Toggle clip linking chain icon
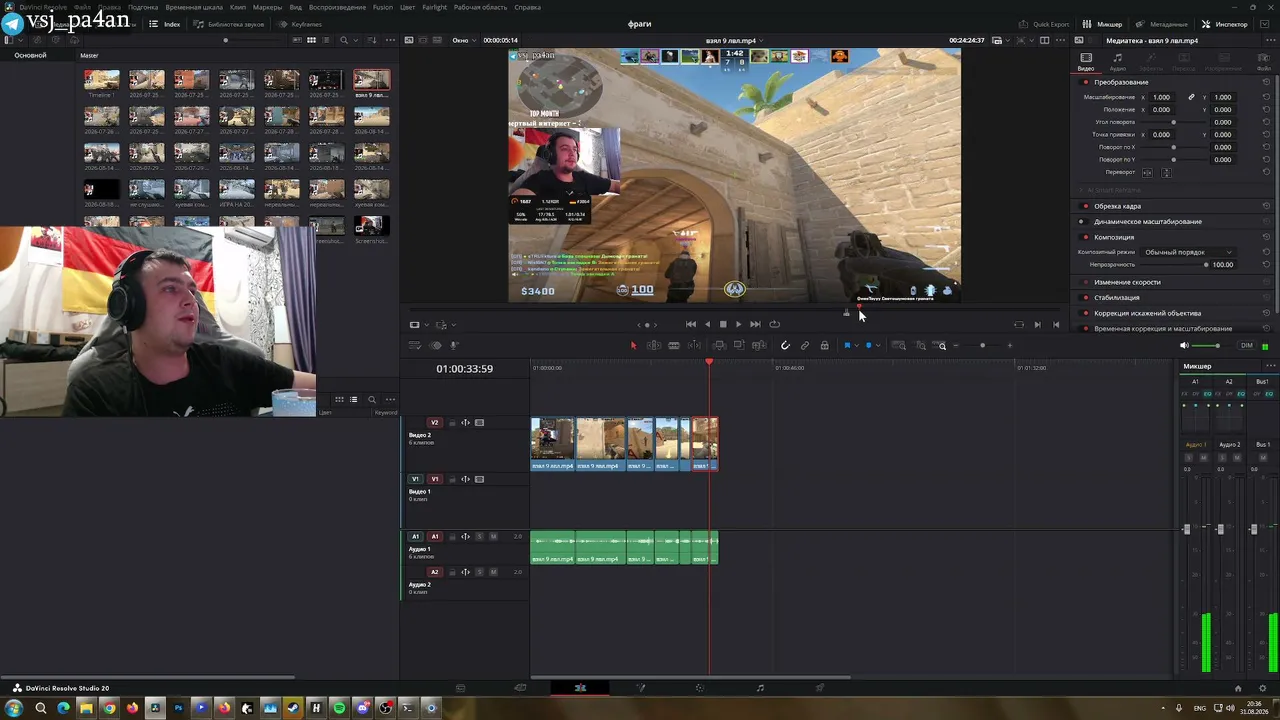This screenshot has height=720, width=1280. tap(805, 346)
